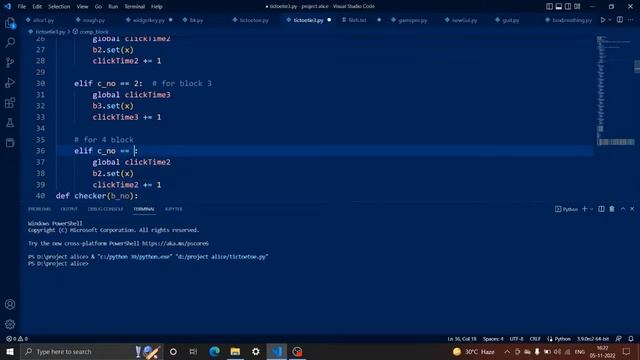
Task: Click the taskbar search box
Action: [92, 351]
